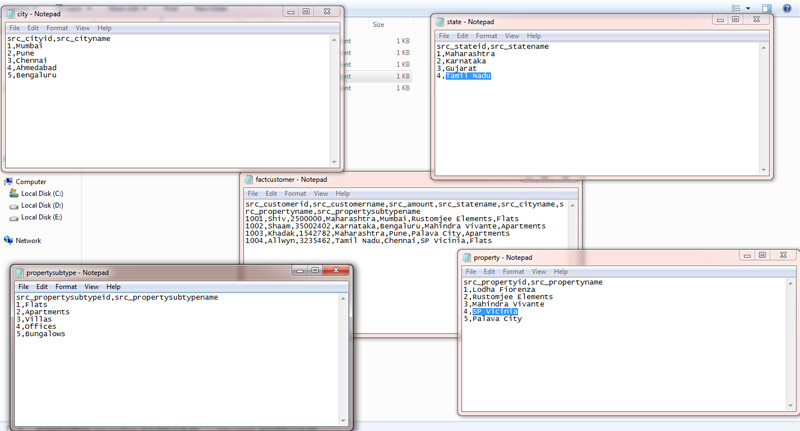Image resolution: width=800 pixels, height=431 pixels.
Task: Click the '3,Villas' line in propertysubtype Notepad
Action: (x=34, y=319)
